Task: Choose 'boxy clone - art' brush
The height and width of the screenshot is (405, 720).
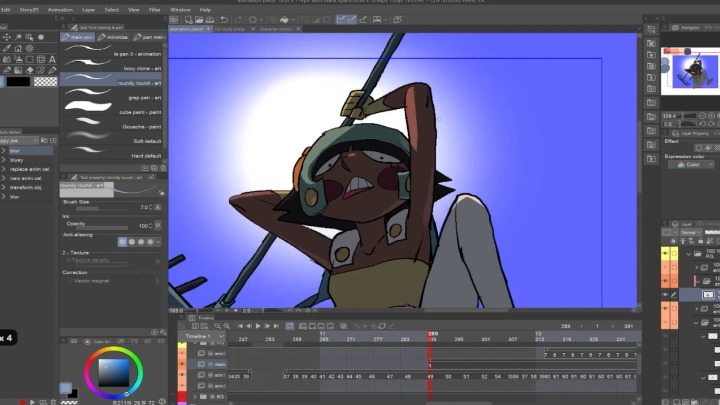Action: [x=112, y=65]
